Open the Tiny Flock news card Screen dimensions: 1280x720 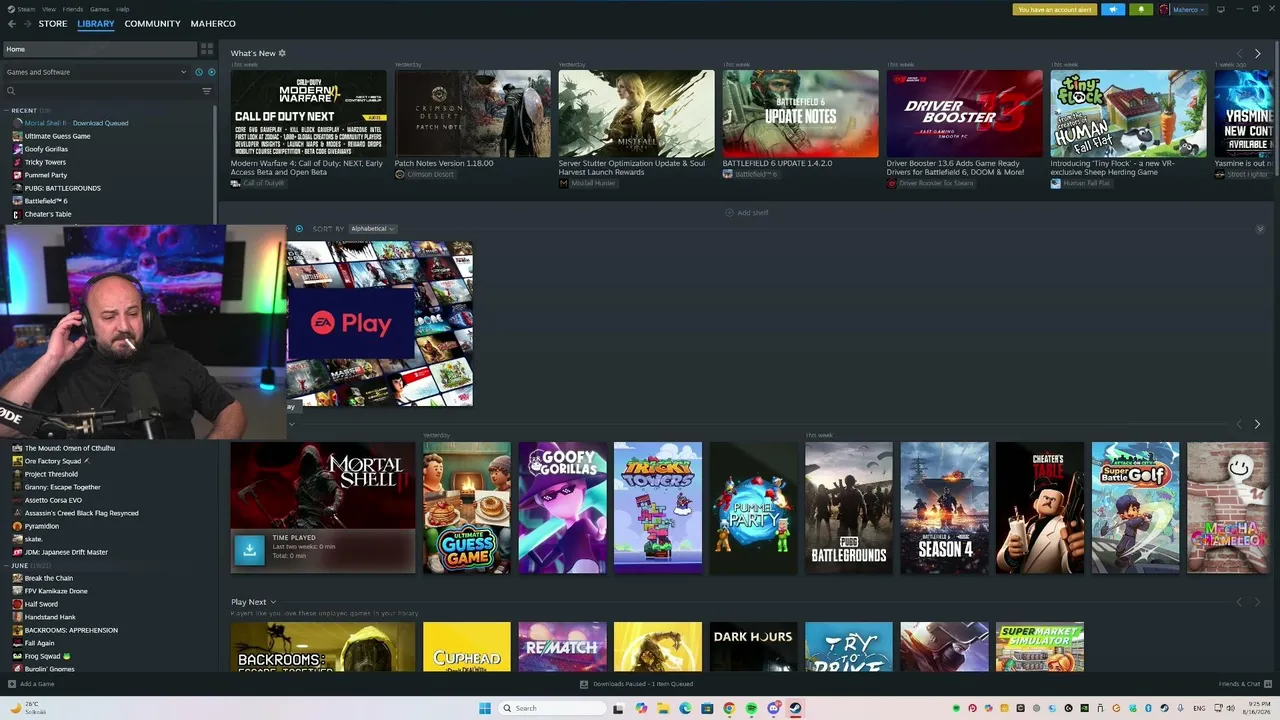click(1128, 114)
